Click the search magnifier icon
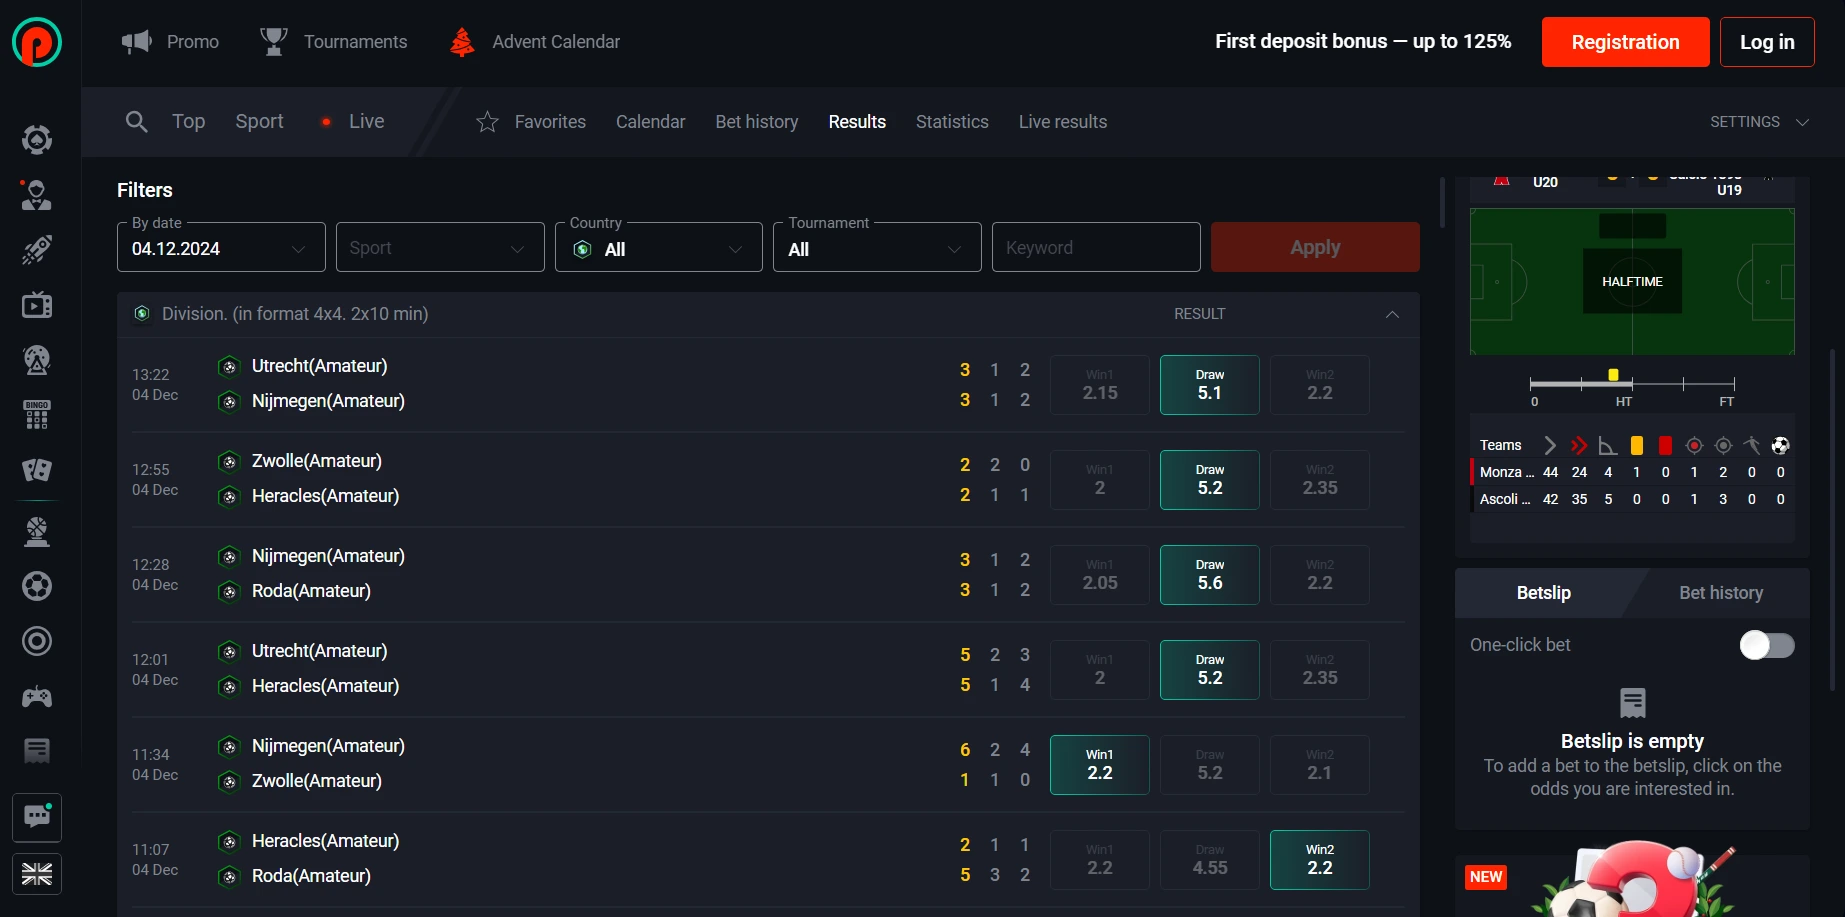Image resolution: width=1845 pixels, height=917 pixels. [x=136, y=122]
